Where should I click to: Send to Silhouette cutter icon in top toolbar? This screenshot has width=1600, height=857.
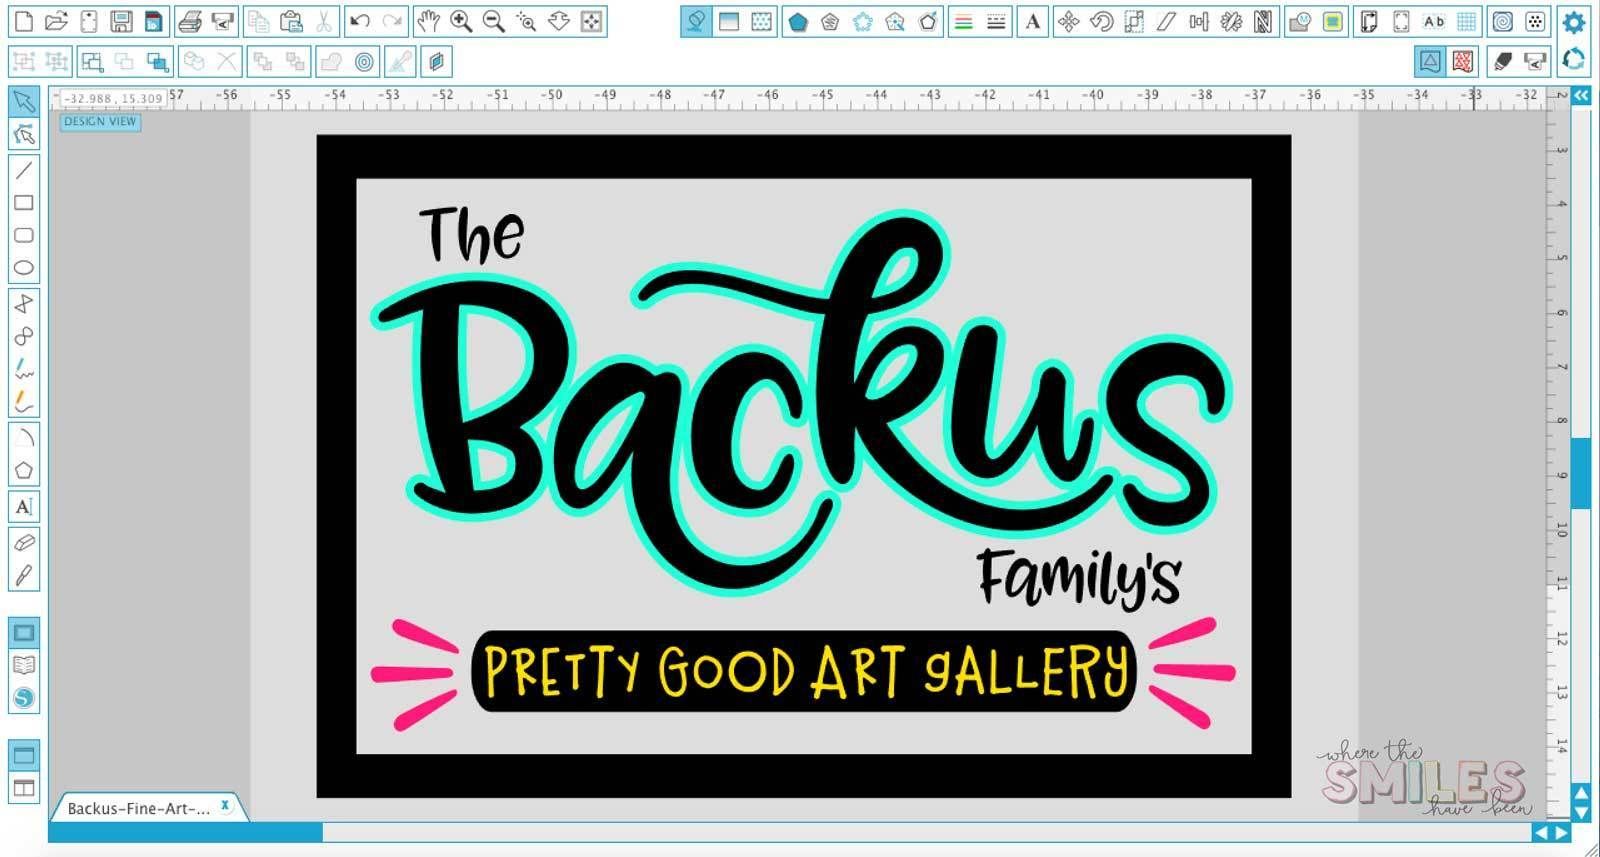point(222,21)
